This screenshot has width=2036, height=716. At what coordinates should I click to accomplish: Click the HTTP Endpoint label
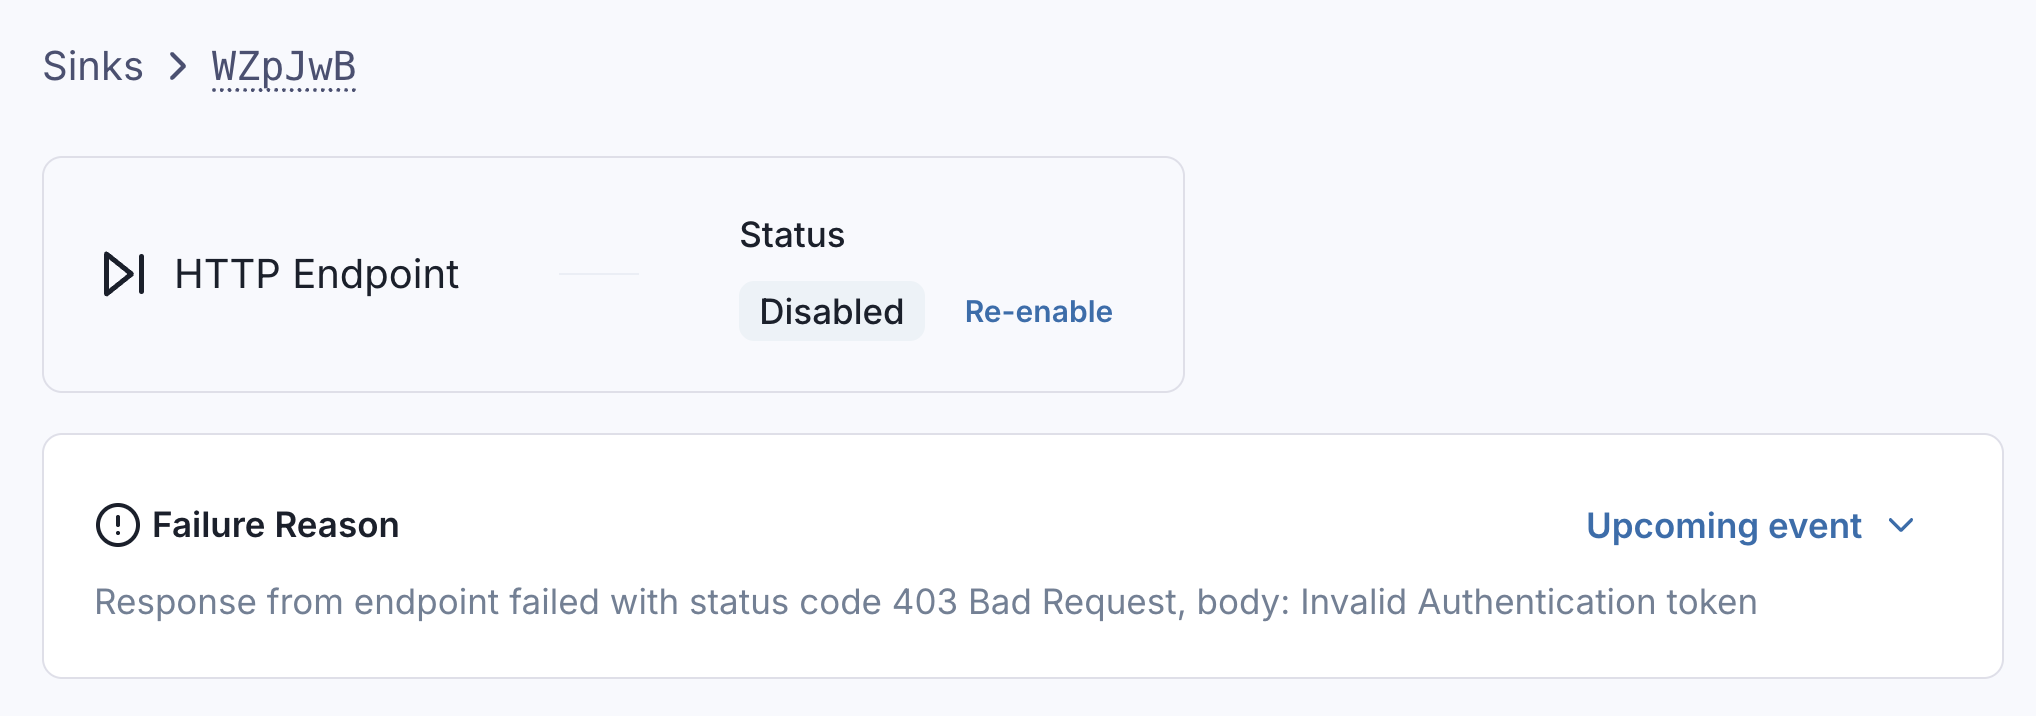tap(316, 274)
